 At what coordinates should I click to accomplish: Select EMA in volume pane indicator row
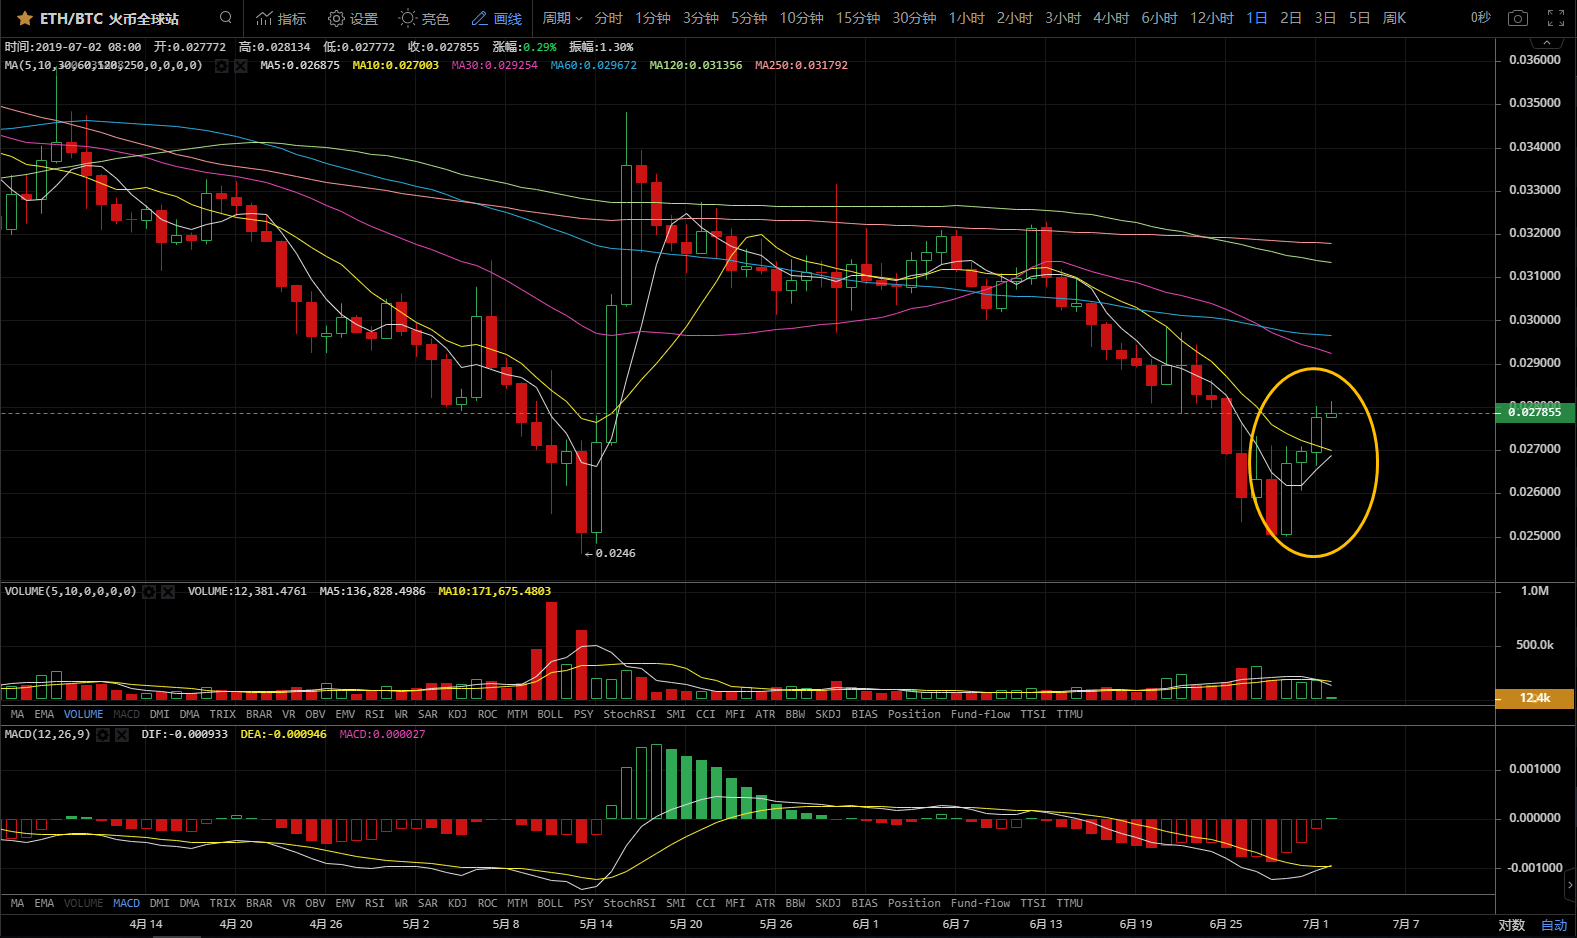click(44, 714)
